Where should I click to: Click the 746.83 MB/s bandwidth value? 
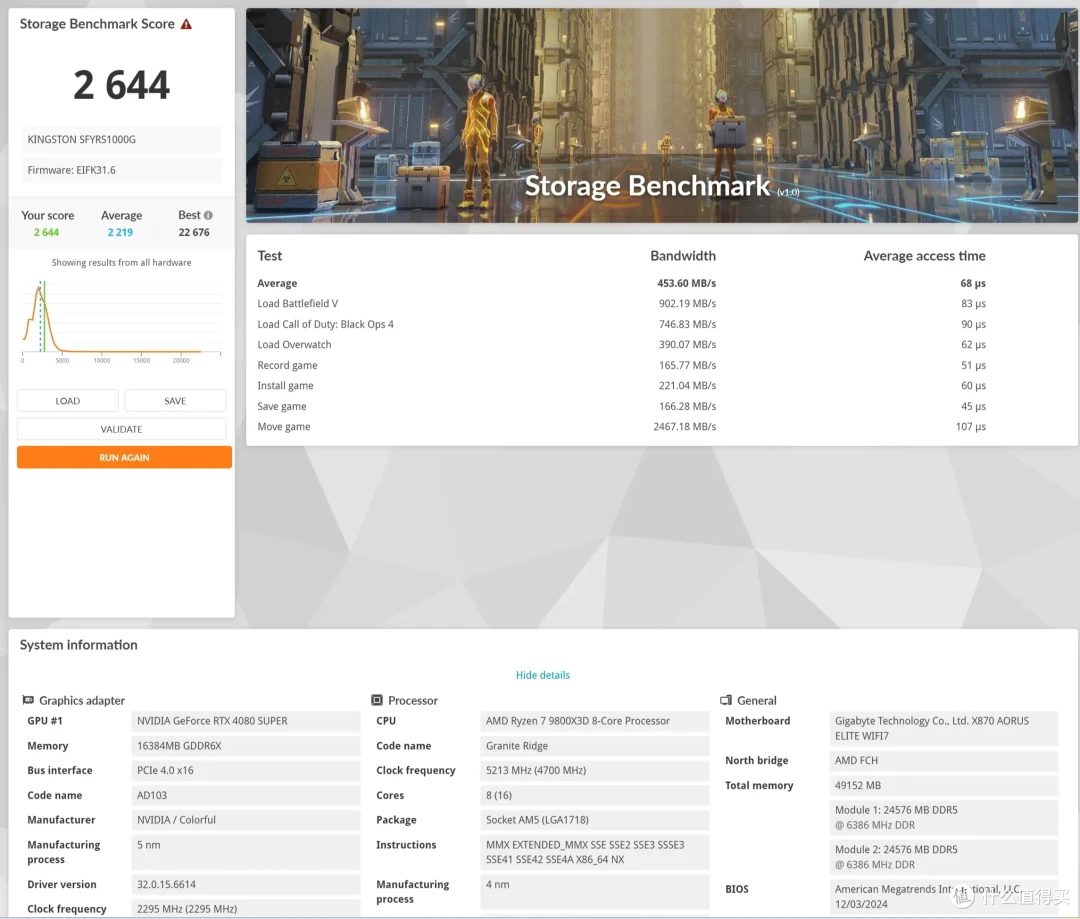pos(687,324)
